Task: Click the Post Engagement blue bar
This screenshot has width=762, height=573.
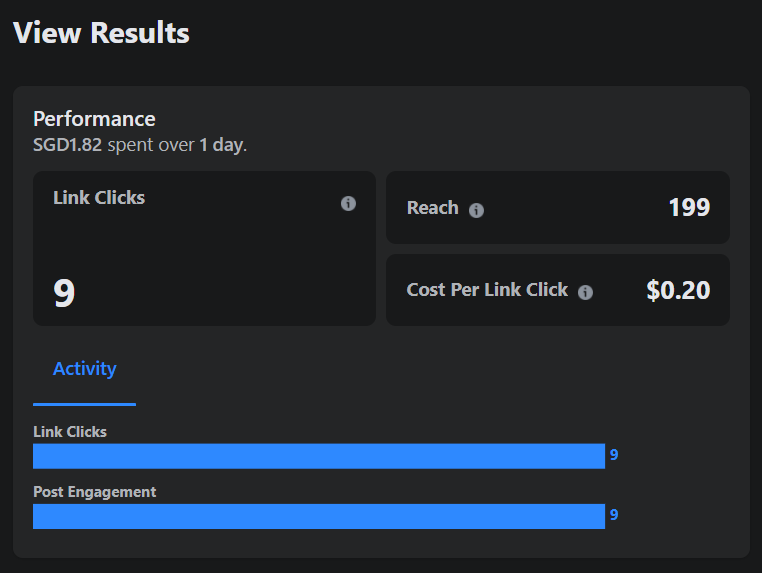Action: coord(318,516)
